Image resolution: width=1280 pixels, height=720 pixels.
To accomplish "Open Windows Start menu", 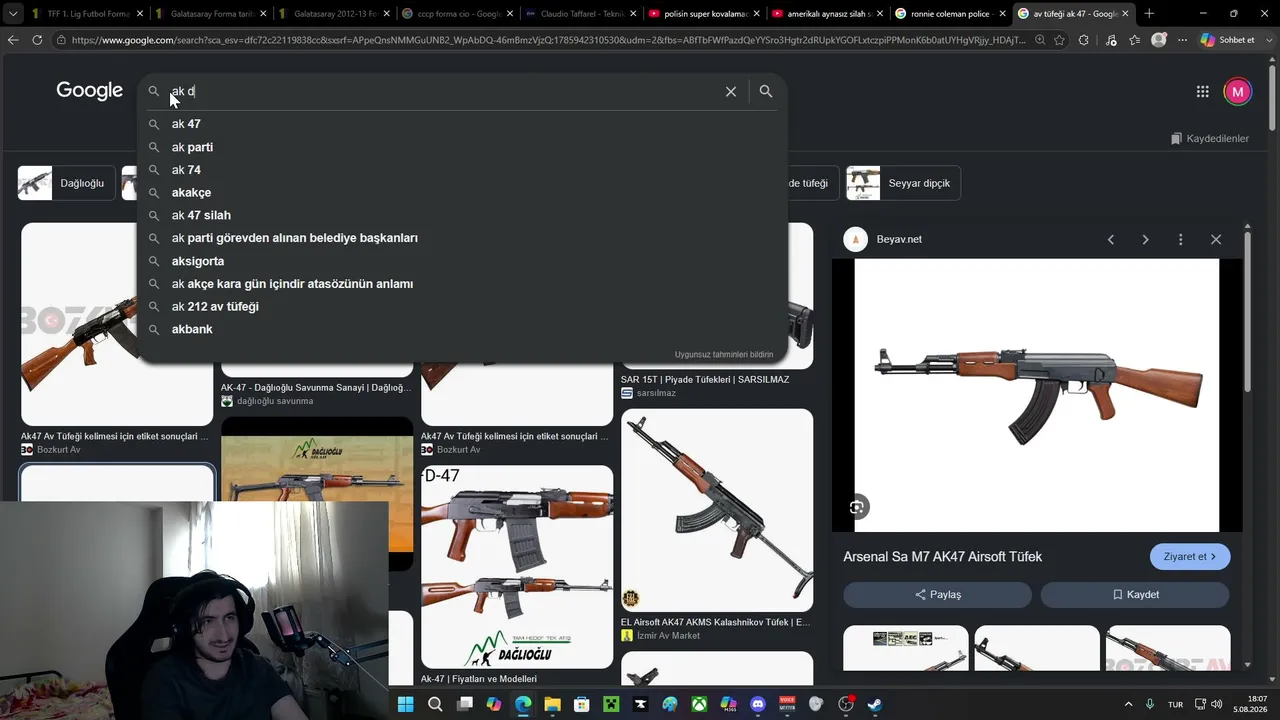I will [x=406, y=704].
